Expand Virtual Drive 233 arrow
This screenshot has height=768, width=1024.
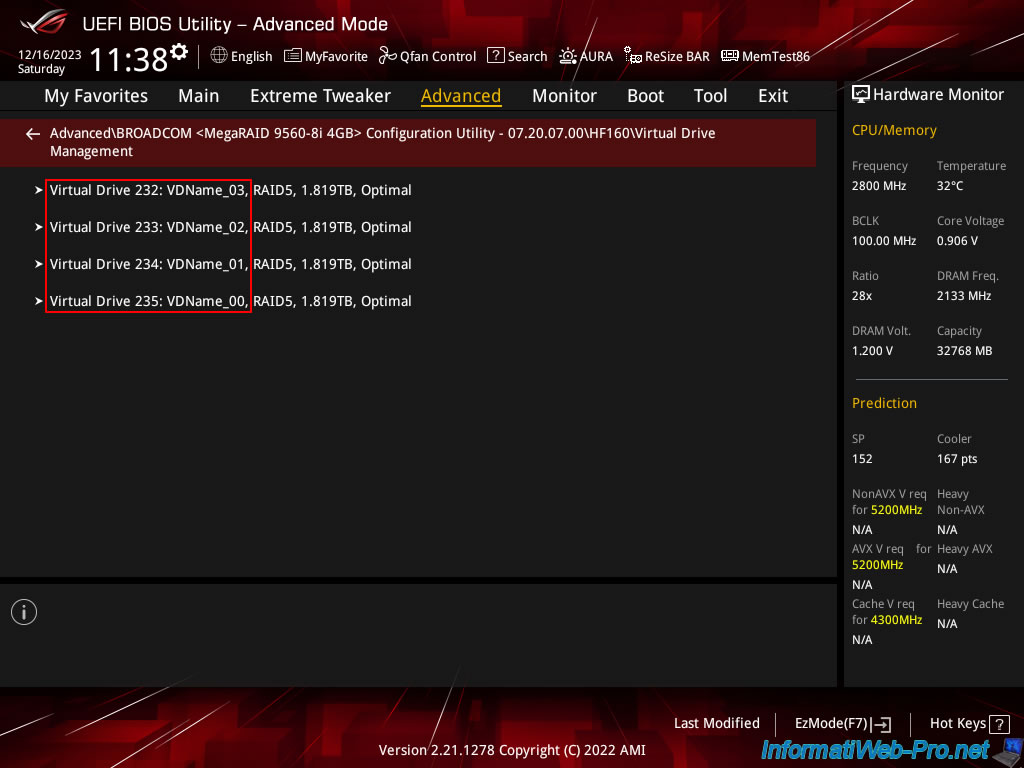coord(39,227)
